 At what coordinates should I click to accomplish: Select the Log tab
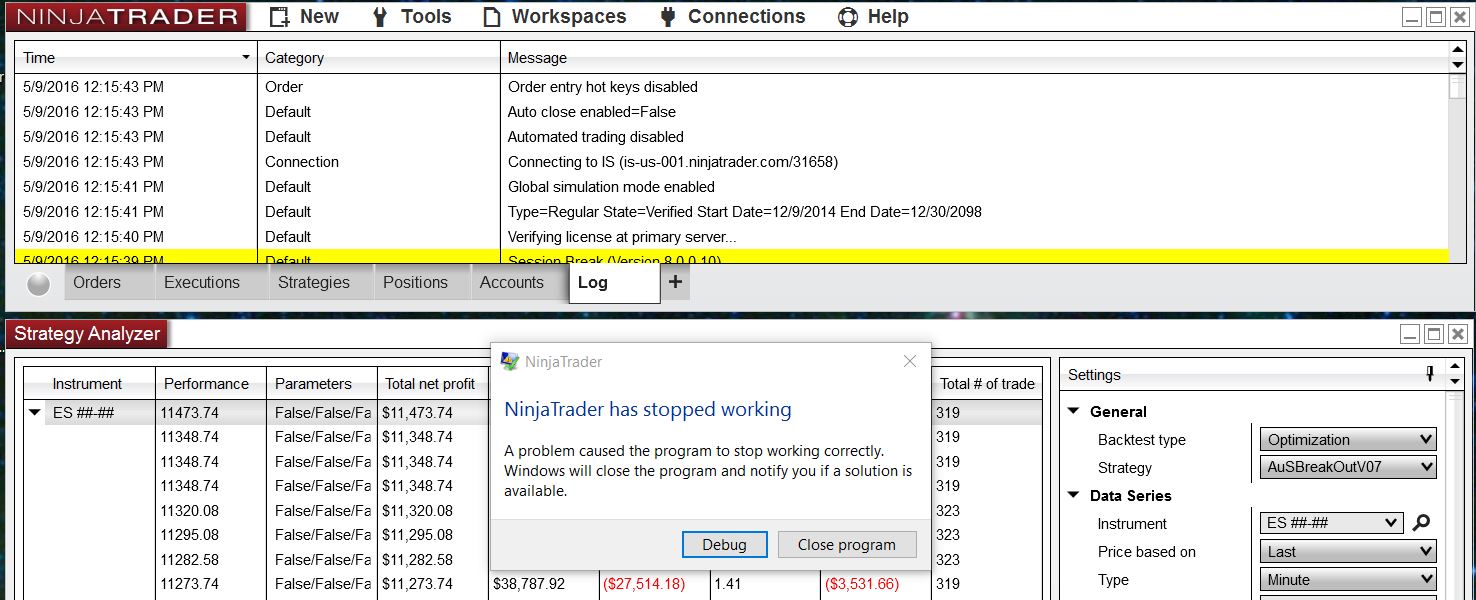coord(614,282)
